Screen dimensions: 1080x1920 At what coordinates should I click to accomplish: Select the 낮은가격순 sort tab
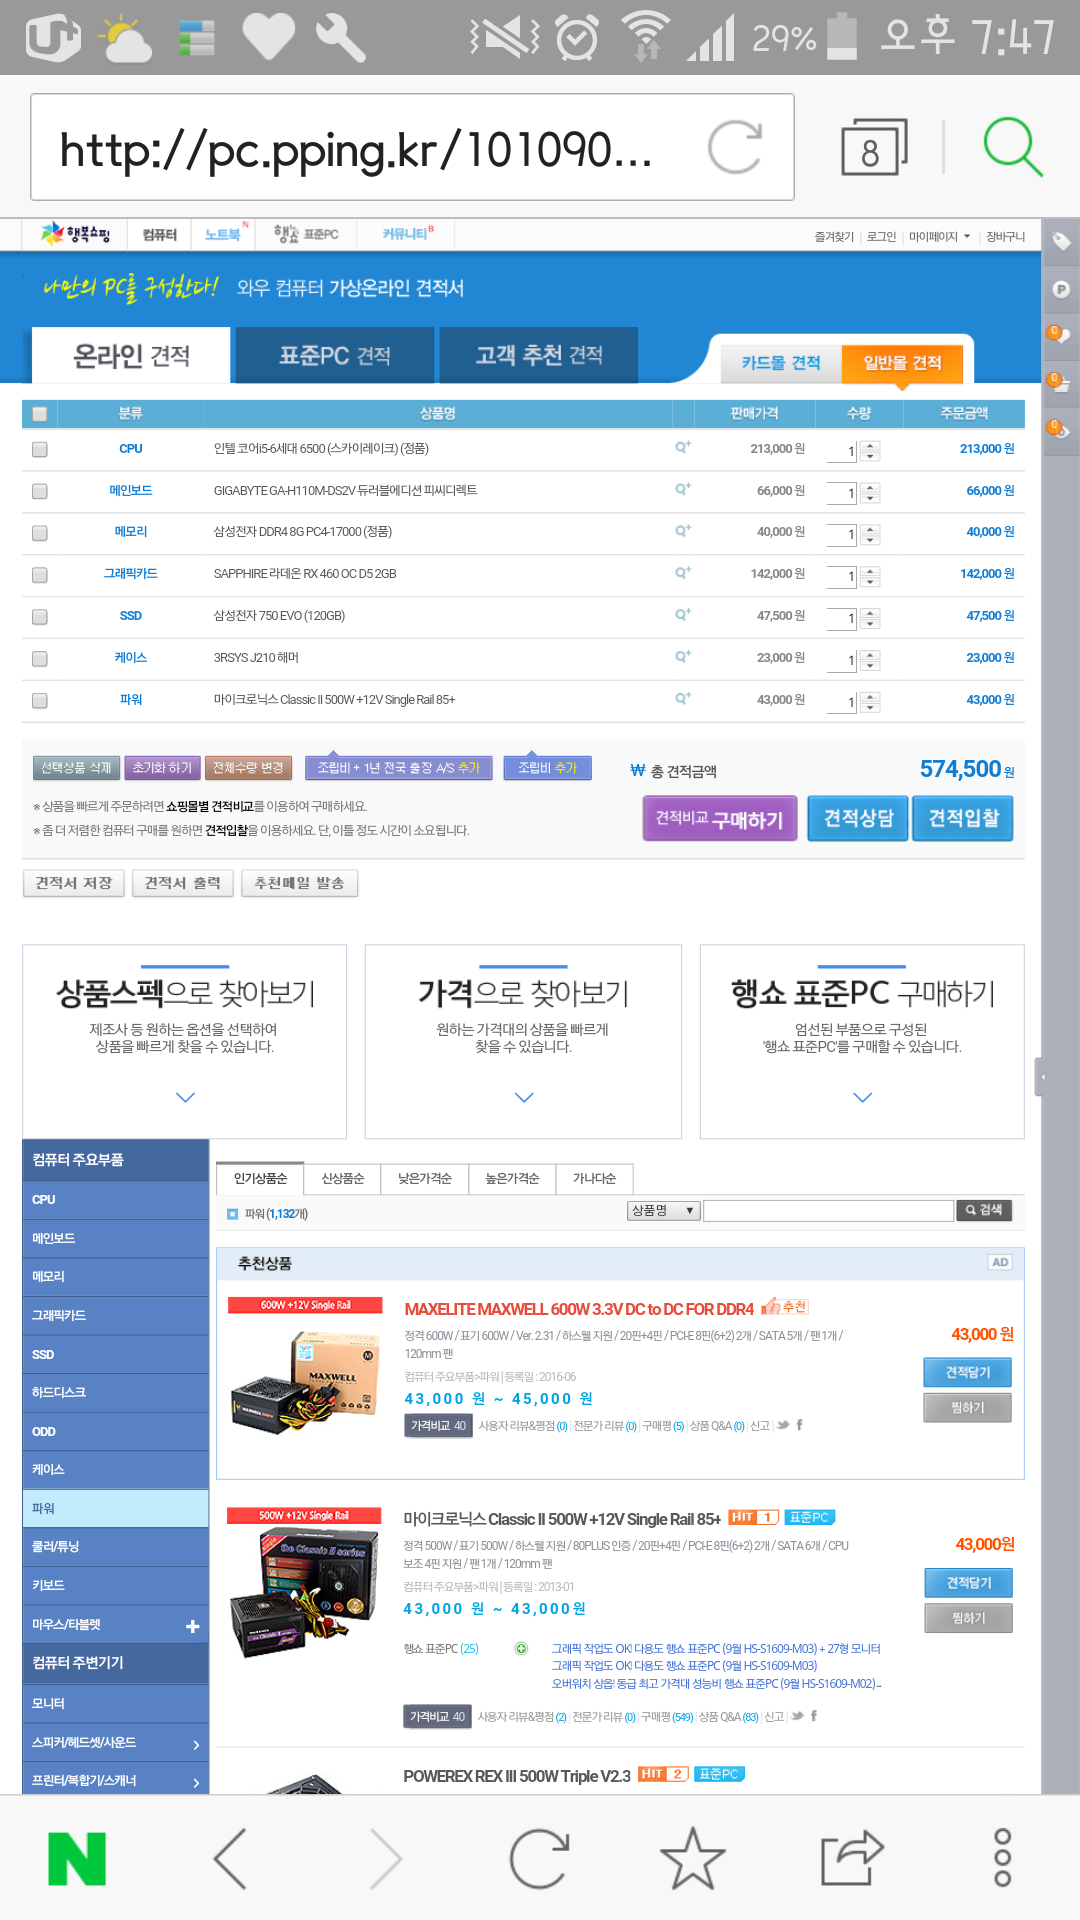tap(424, 1179)
